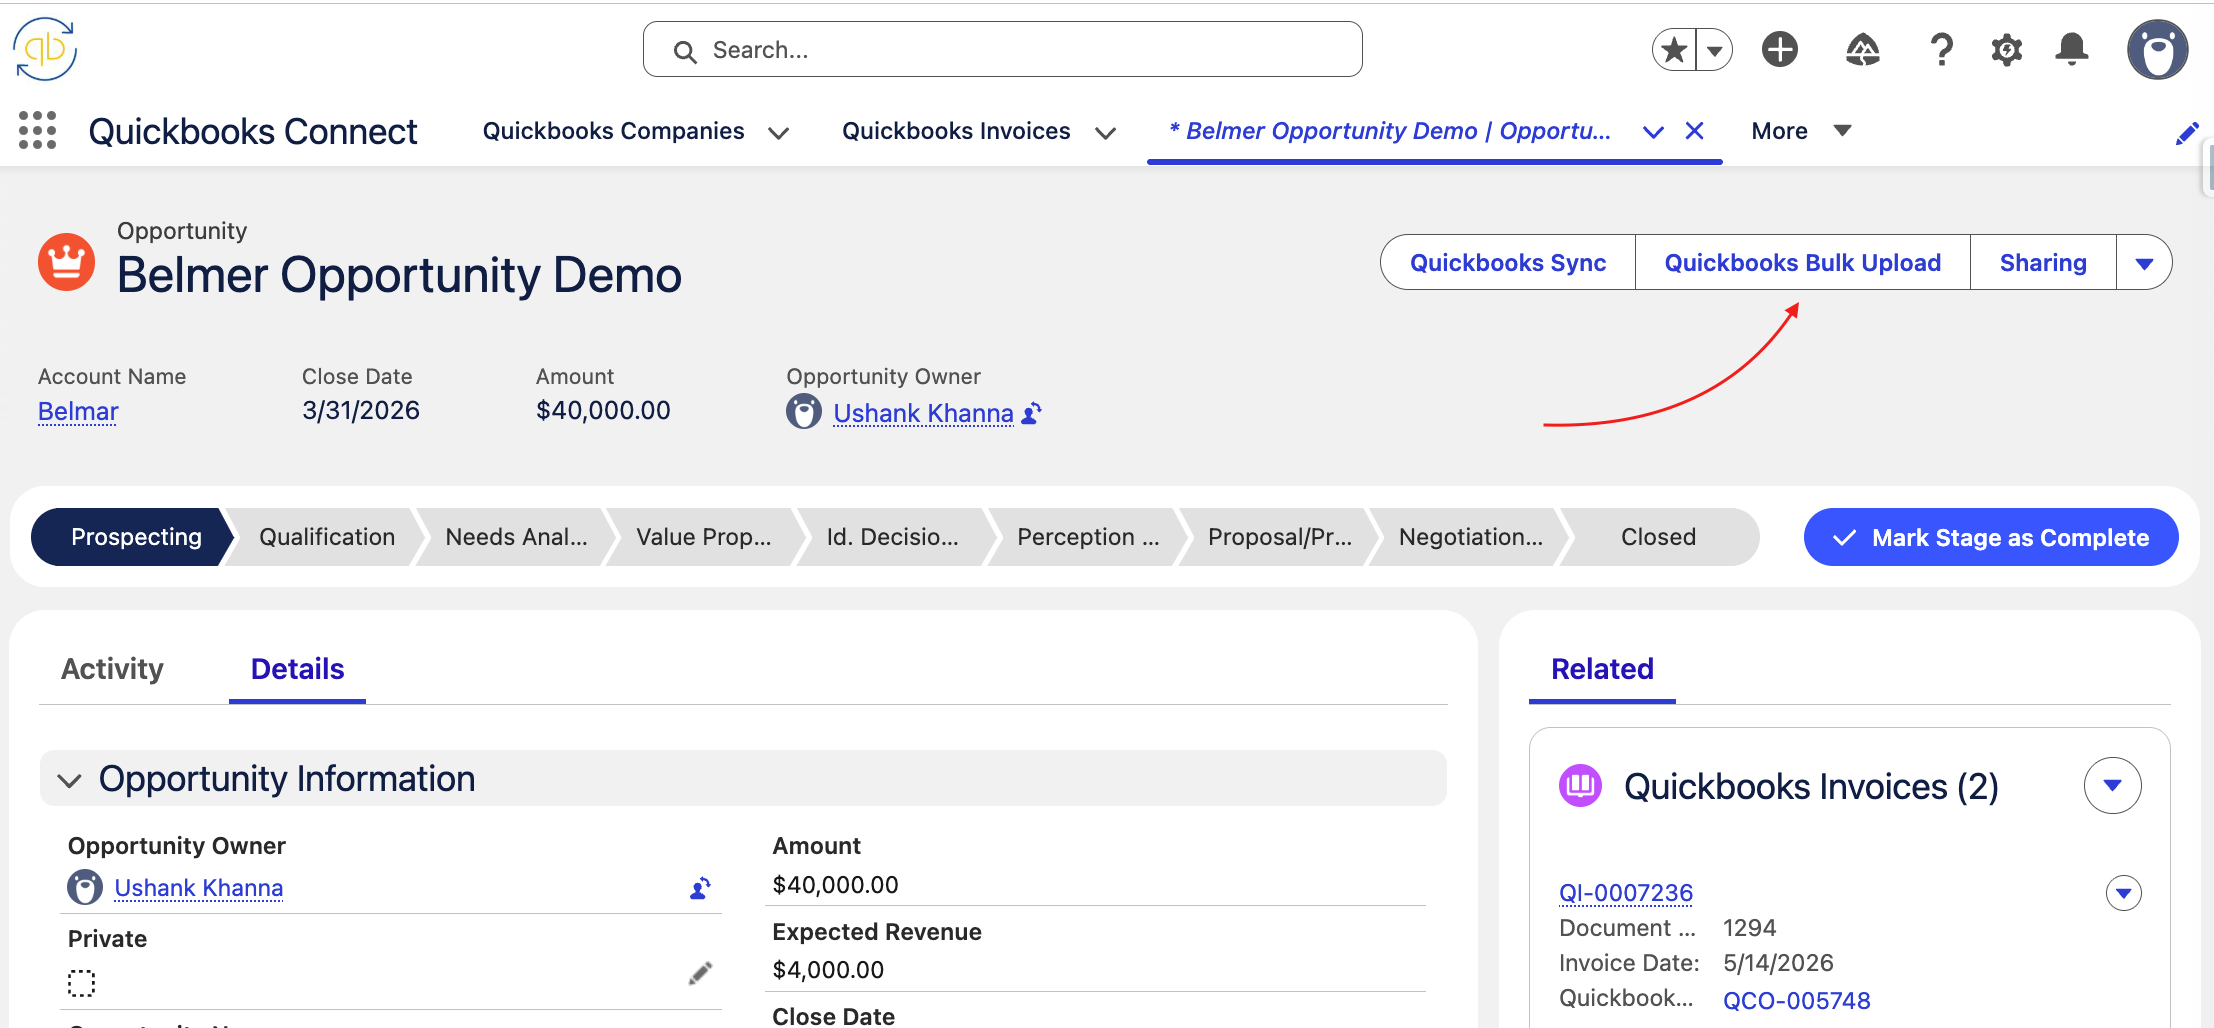Click the favorites star icon
This screenshot has height=1028, width=2214.
[1674, 49]
